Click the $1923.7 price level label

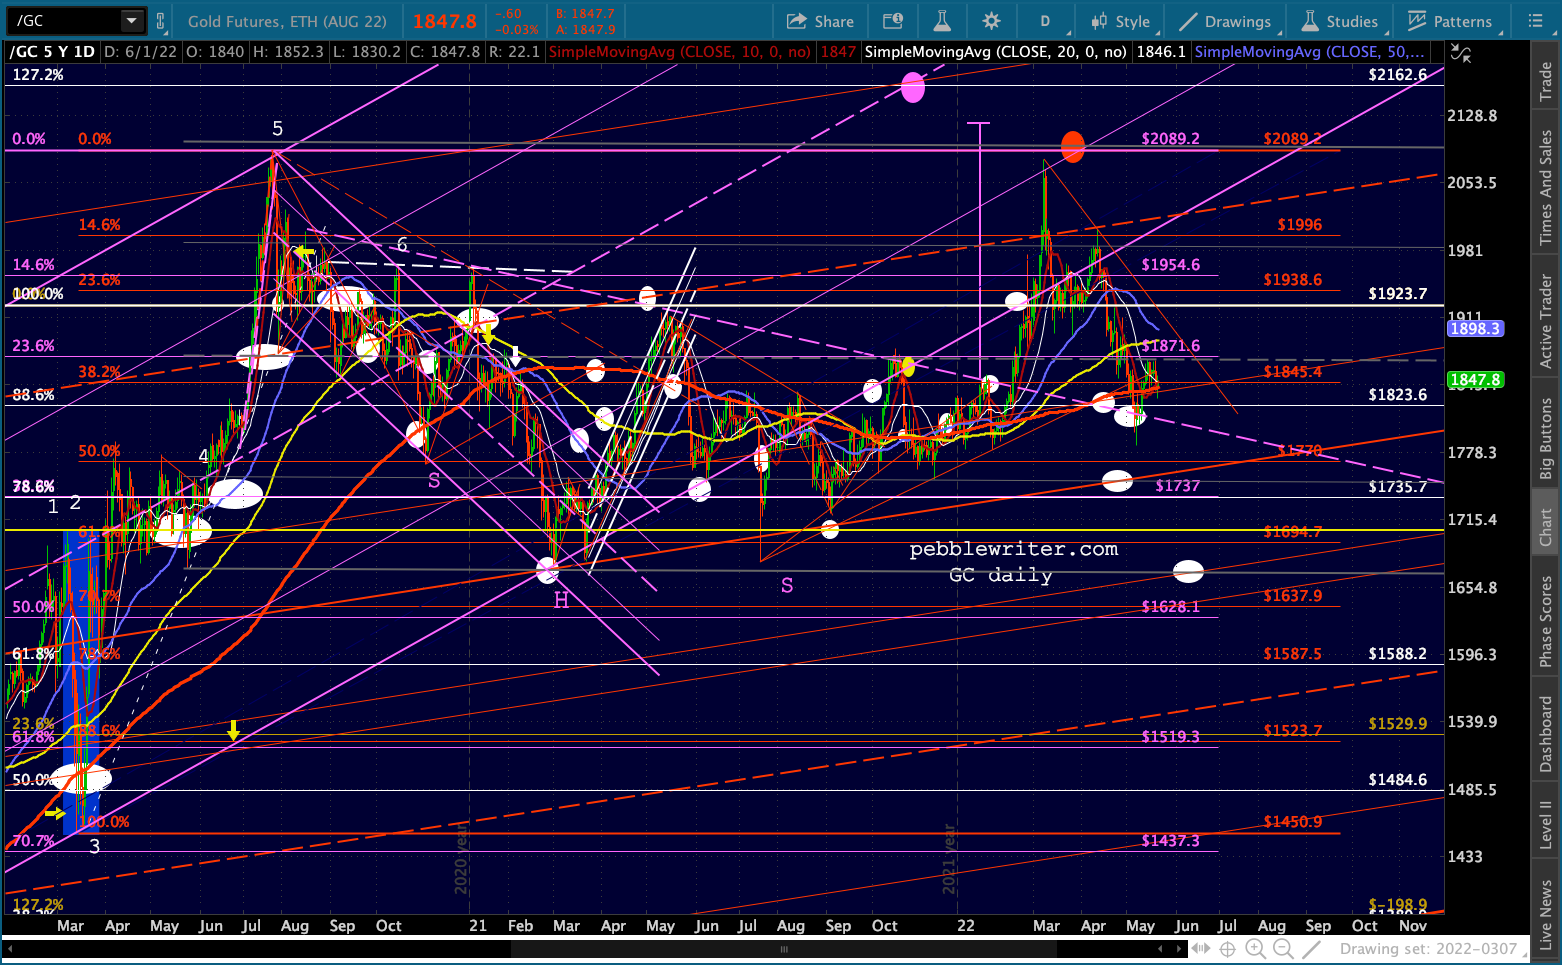1398,294
